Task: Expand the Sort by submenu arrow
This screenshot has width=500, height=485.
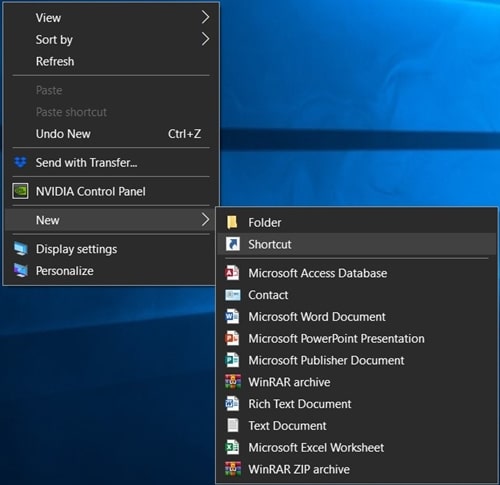Action: (205, 39)
